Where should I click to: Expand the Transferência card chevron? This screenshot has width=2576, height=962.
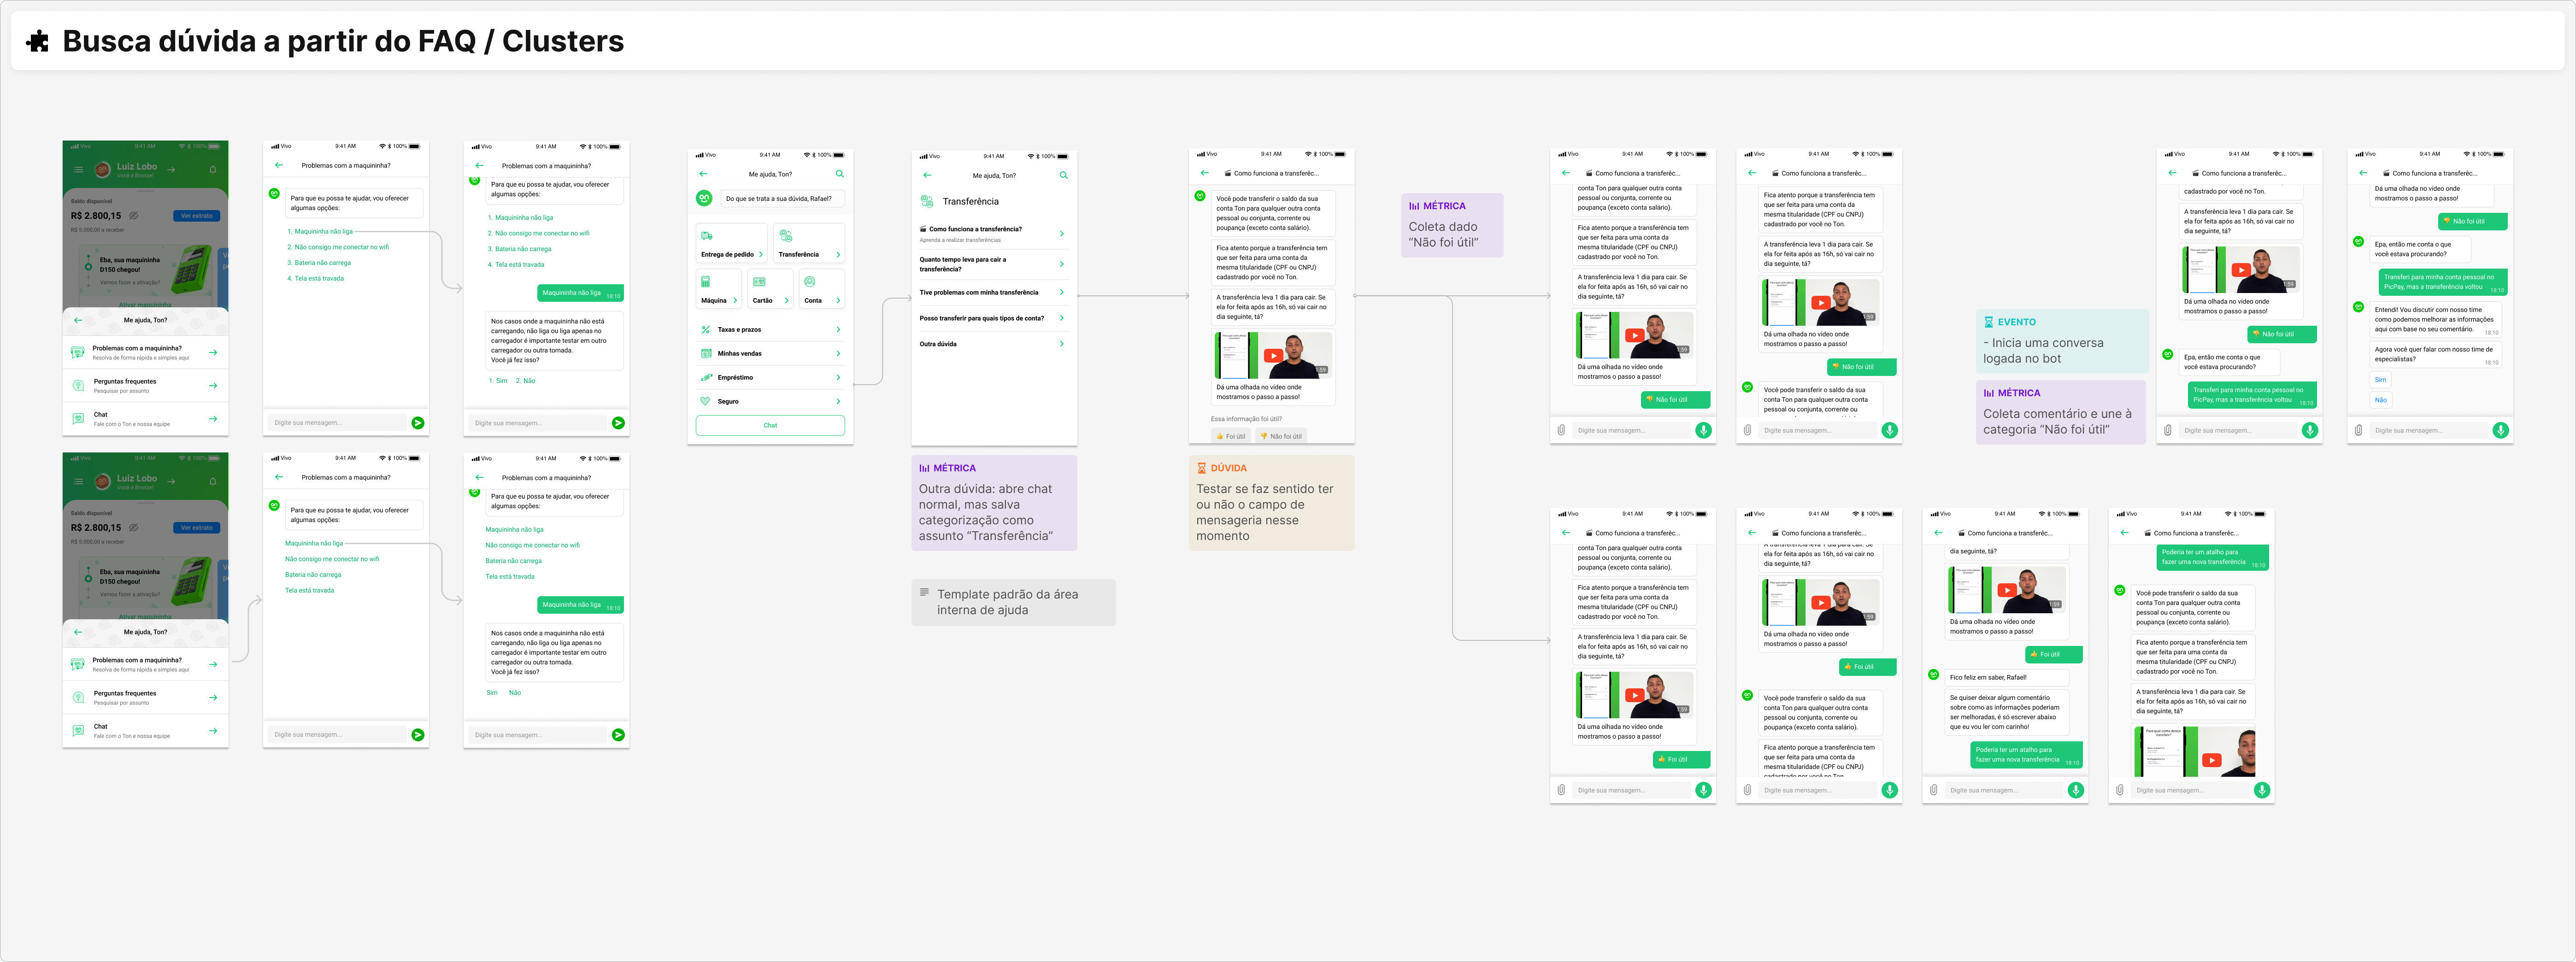point(838,254)
